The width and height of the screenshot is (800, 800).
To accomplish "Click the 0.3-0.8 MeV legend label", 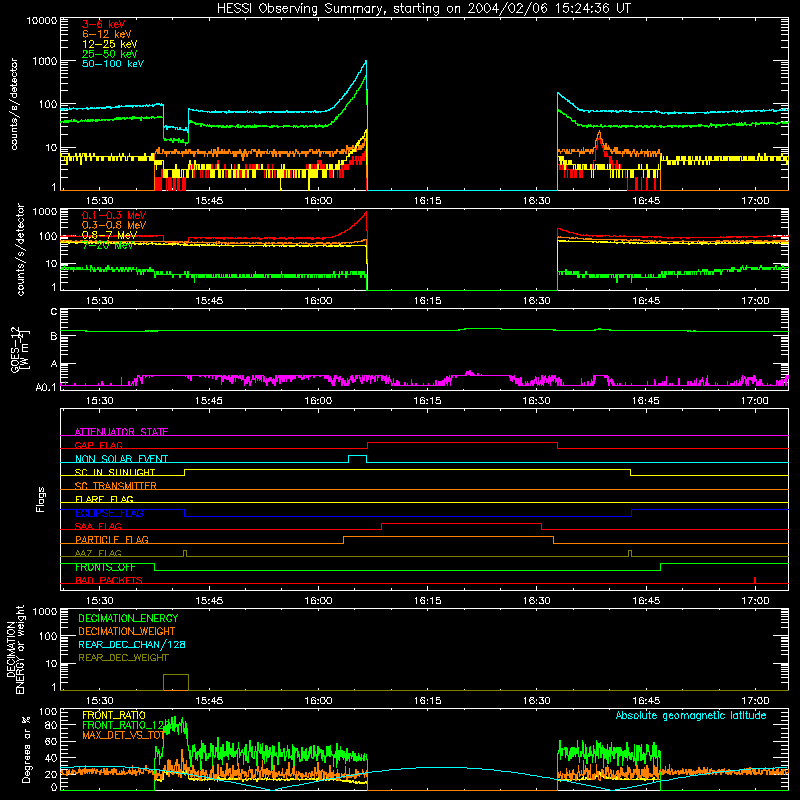I will pos(114,225).
